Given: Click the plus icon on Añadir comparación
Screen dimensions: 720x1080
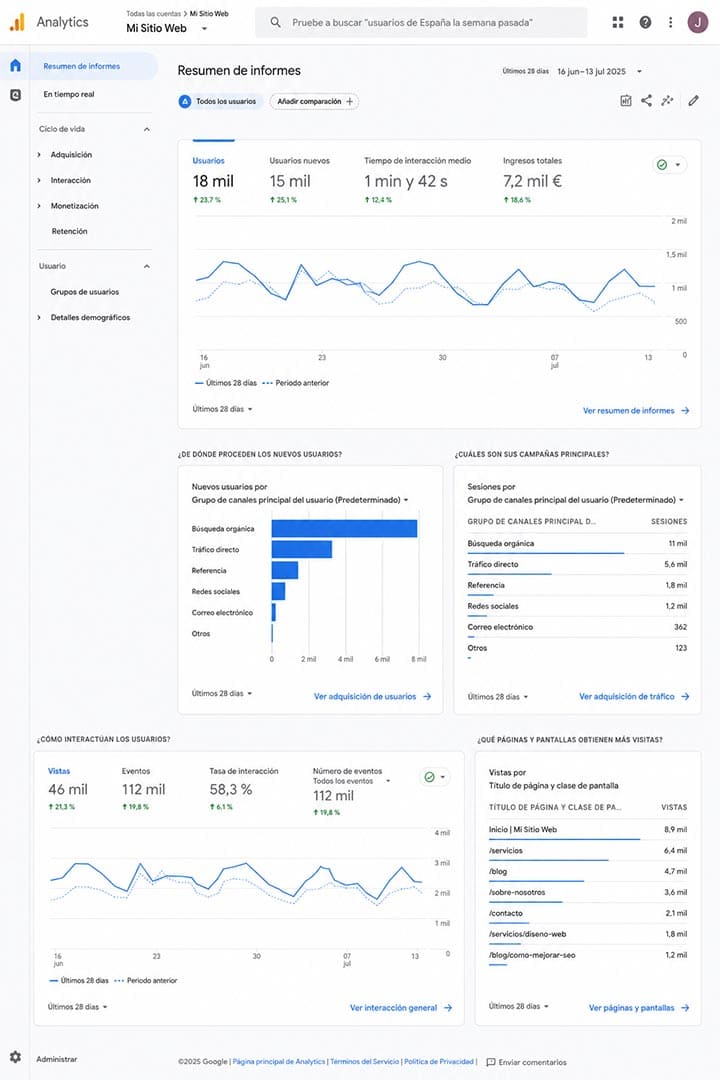Looking at the screenshot, I should pyautogui.click(x=350, y=101).
